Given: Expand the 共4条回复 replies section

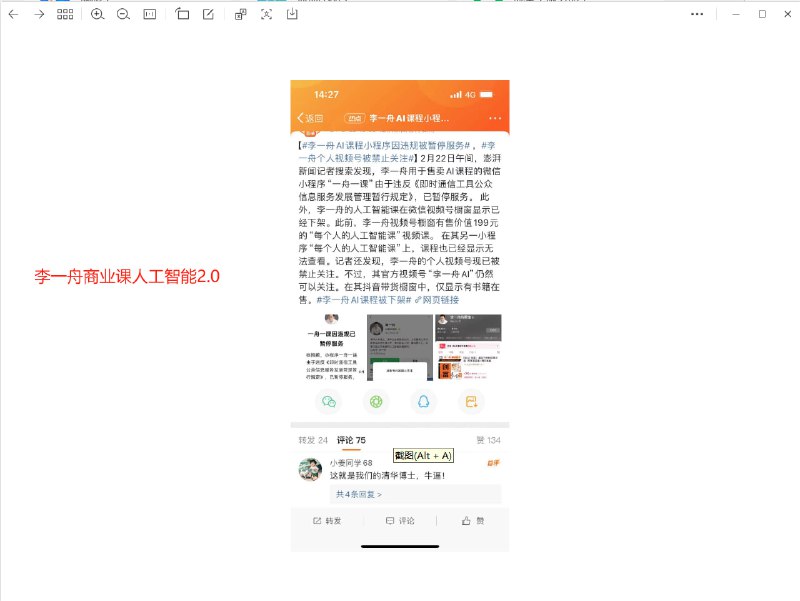Looking at the screenshot, I should click(x=359, y=492).
